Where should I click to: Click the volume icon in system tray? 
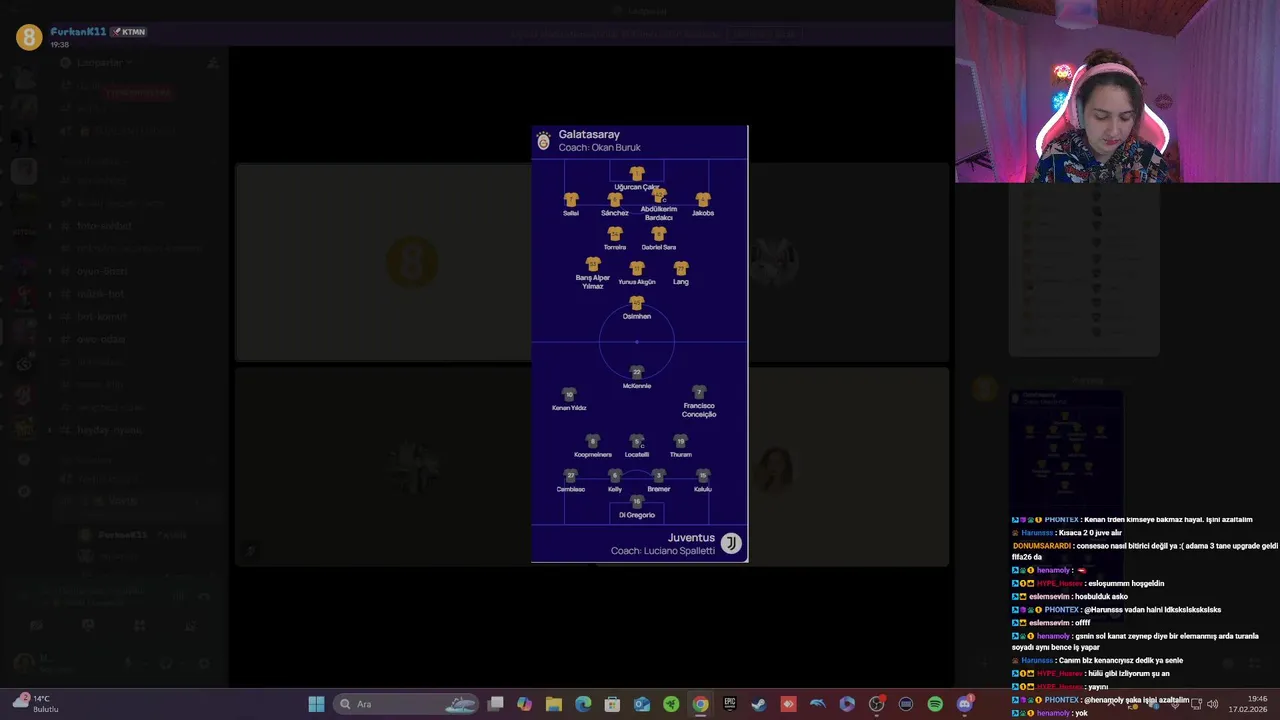pos(1212,704)
